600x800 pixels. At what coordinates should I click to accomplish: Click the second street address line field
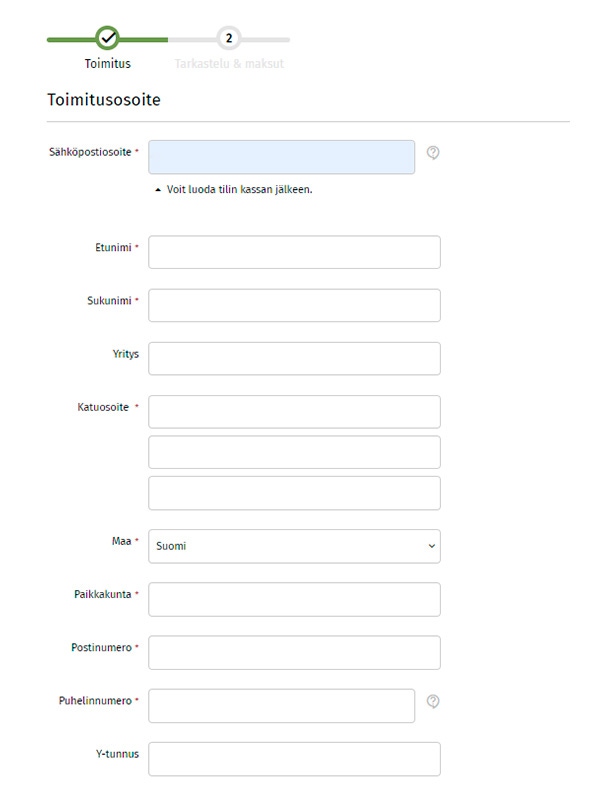coord(294,452)
